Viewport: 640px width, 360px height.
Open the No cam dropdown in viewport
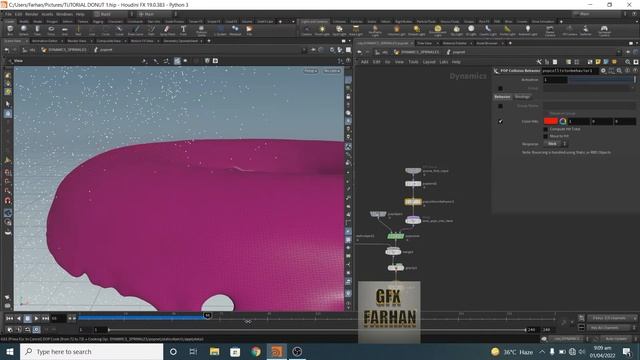[x=332, y=71]
